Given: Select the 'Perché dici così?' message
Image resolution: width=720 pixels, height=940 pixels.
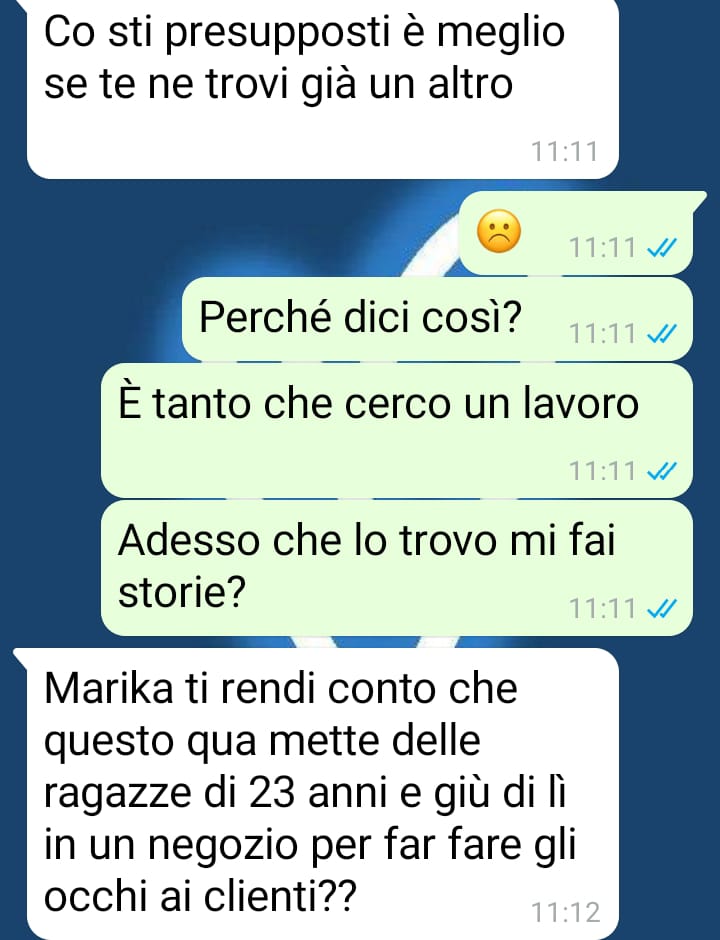Looking at the screenshot, I should [437, 318].
